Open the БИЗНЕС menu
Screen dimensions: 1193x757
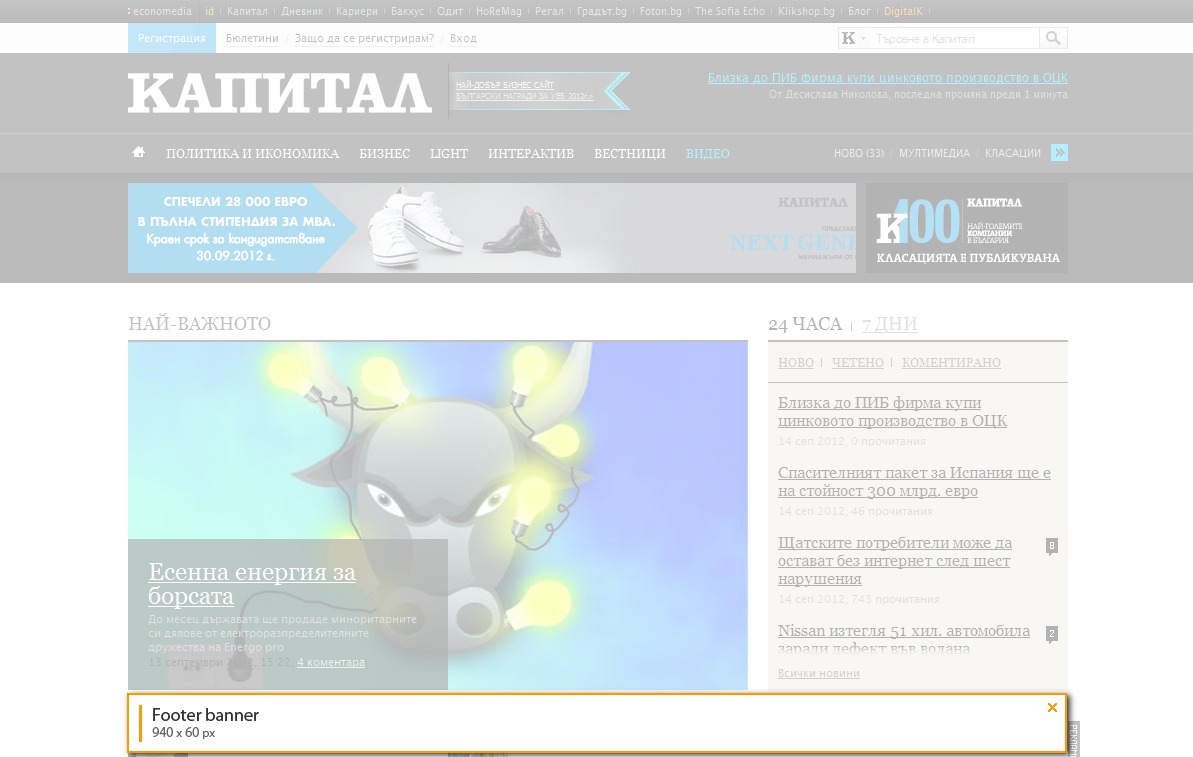384,153
